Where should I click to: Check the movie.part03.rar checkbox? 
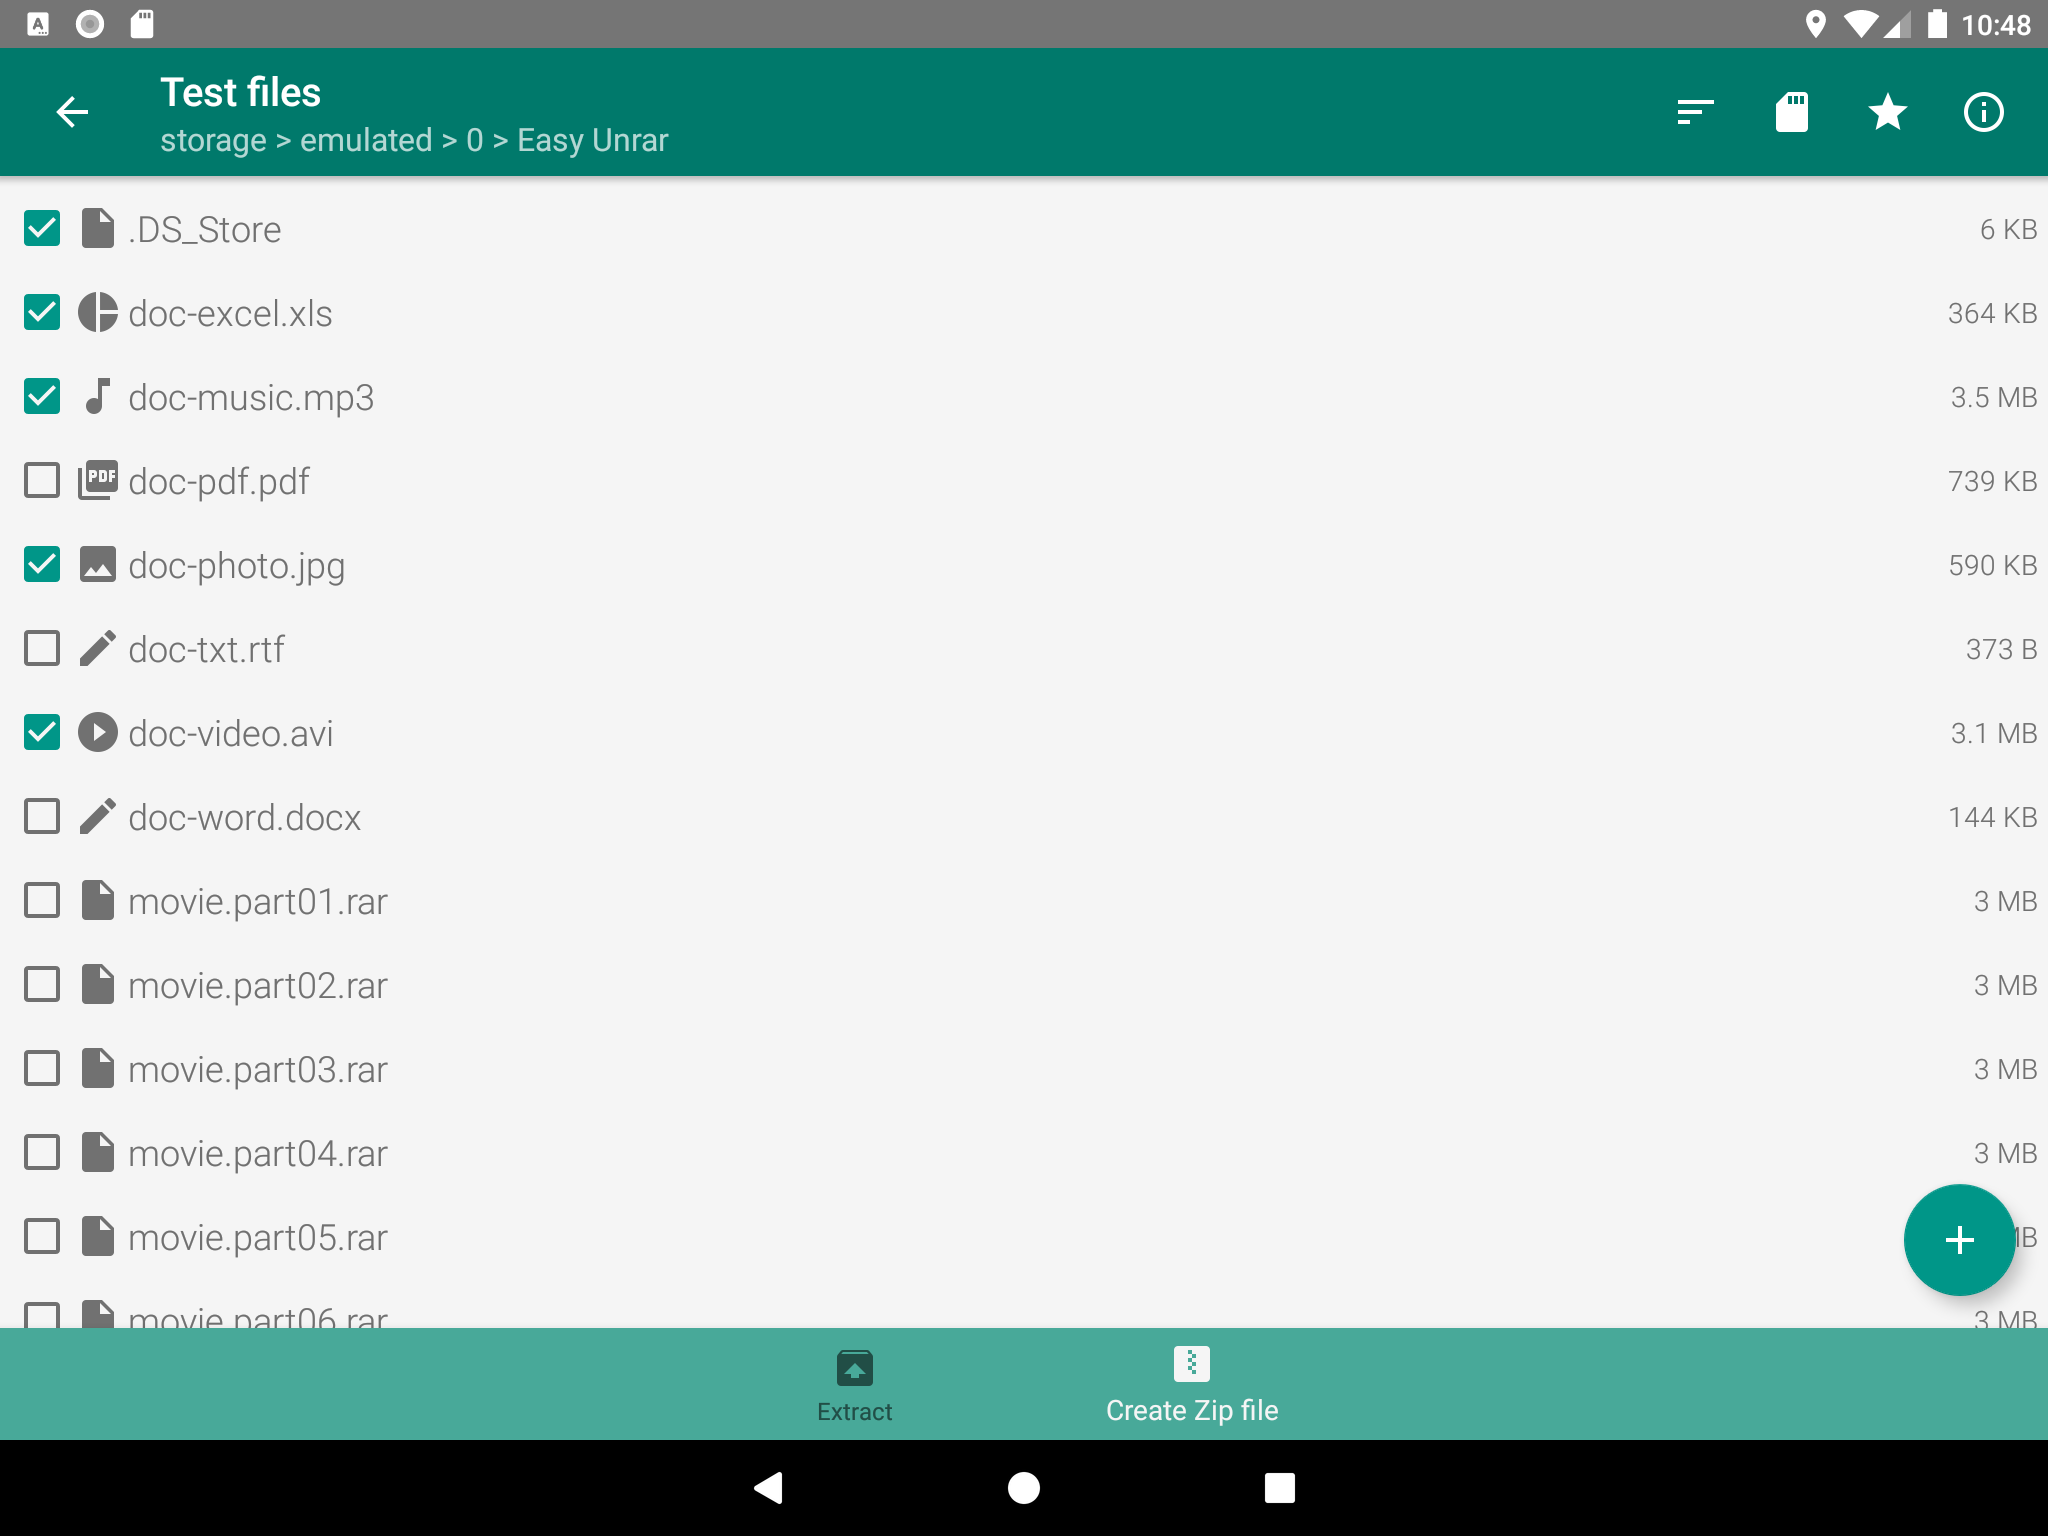[42, 1068]
